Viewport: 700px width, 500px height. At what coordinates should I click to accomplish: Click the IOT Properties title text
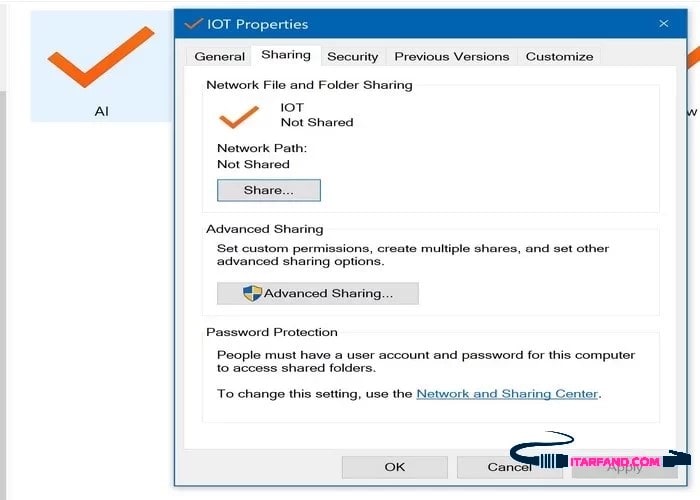coord(258,24)
